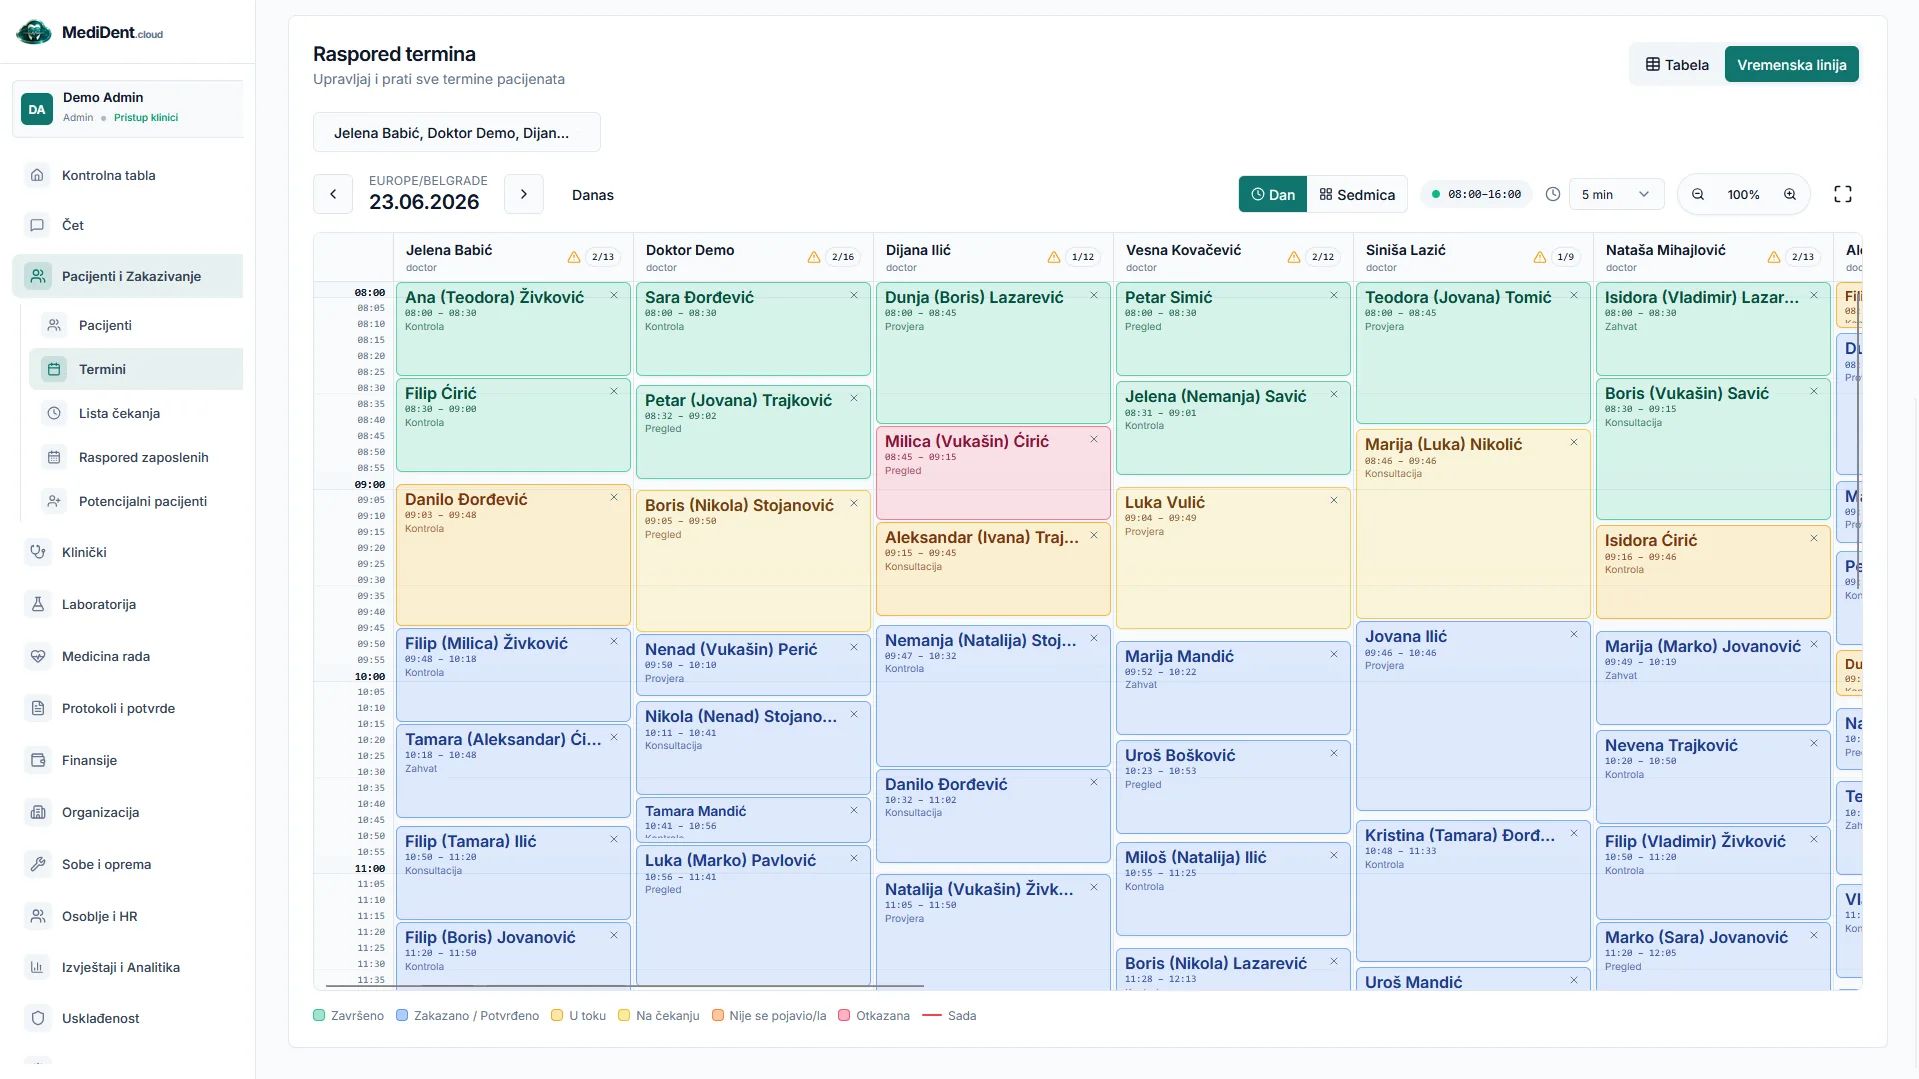Dismiss Luka Vulić appointment with X

click(1334, 500)
